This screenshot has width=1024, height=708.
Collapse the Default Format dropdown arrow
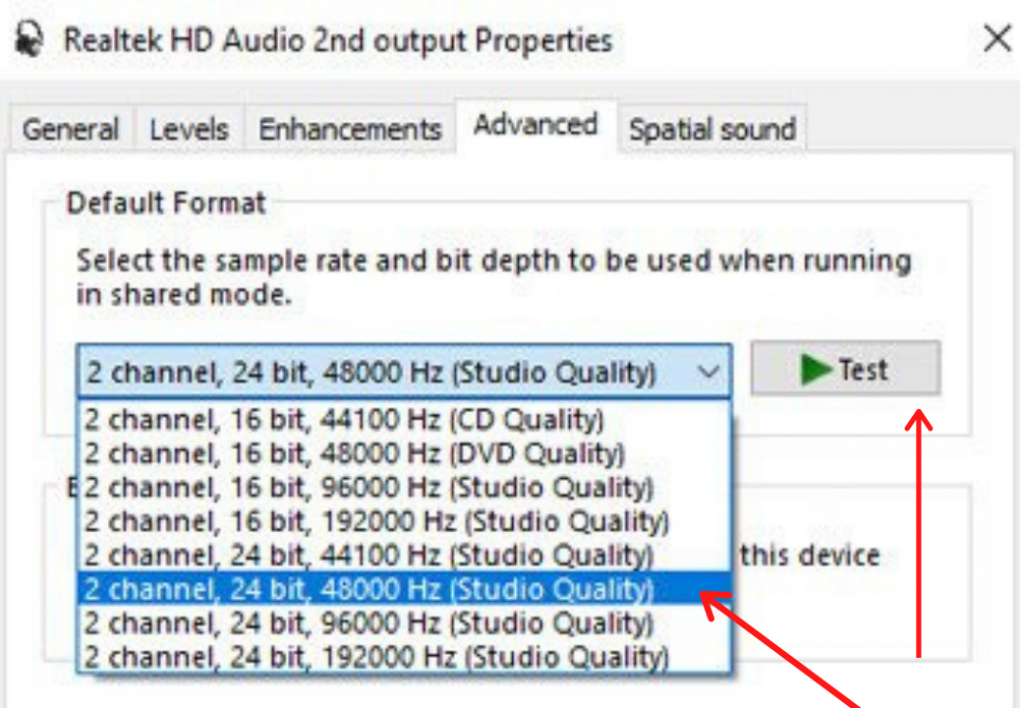(x=710, y=370)
